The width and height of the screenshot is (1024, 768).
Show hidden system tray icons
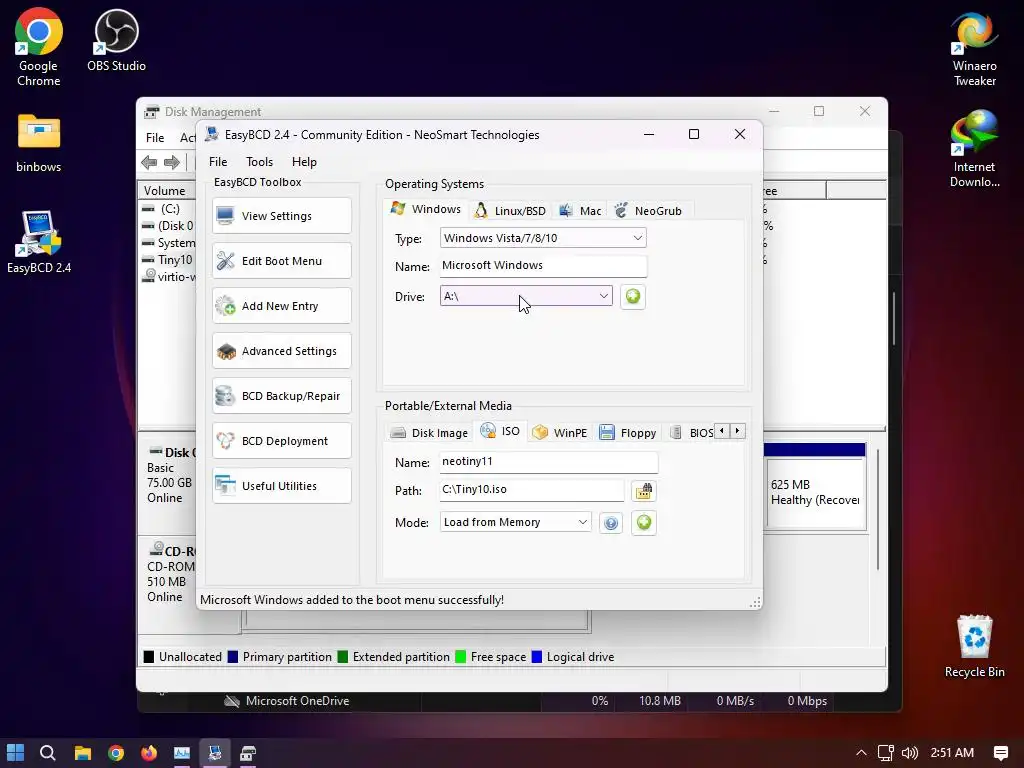pyautogui.click(x=861, y=753)
